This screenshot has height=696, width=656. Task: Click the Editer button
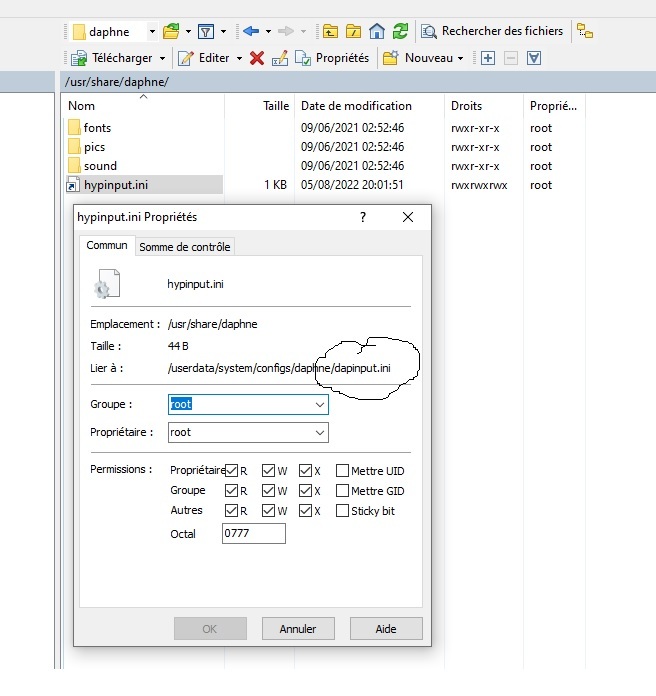click(204, 58)
